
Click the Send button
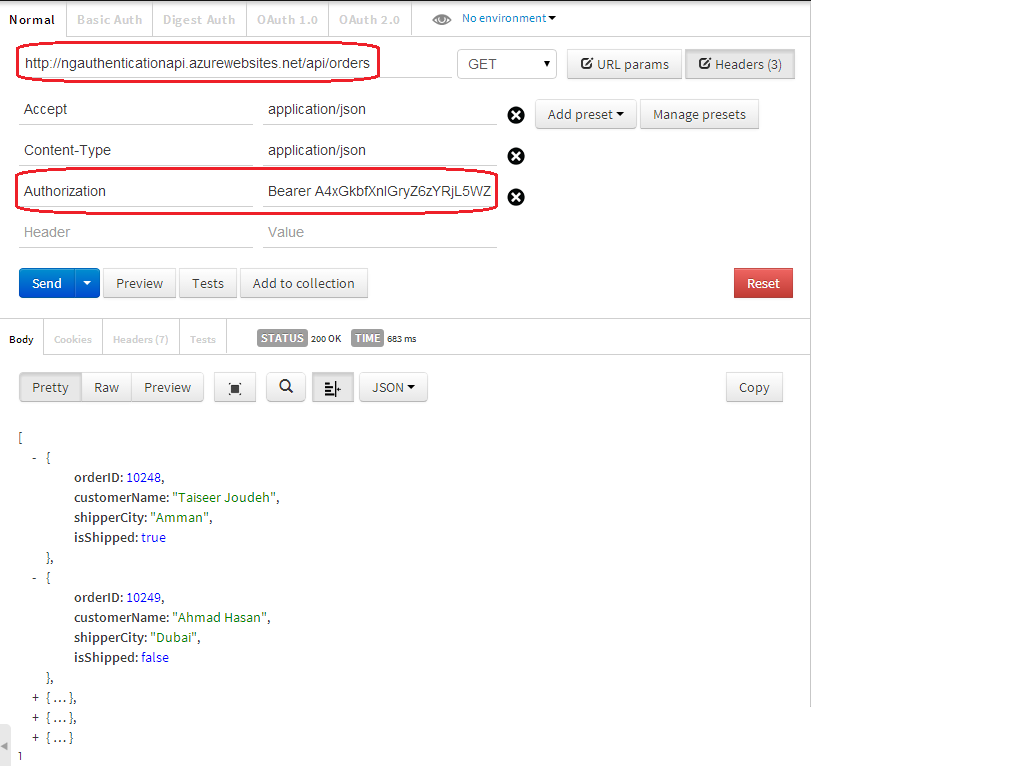(x=46, y=283)
